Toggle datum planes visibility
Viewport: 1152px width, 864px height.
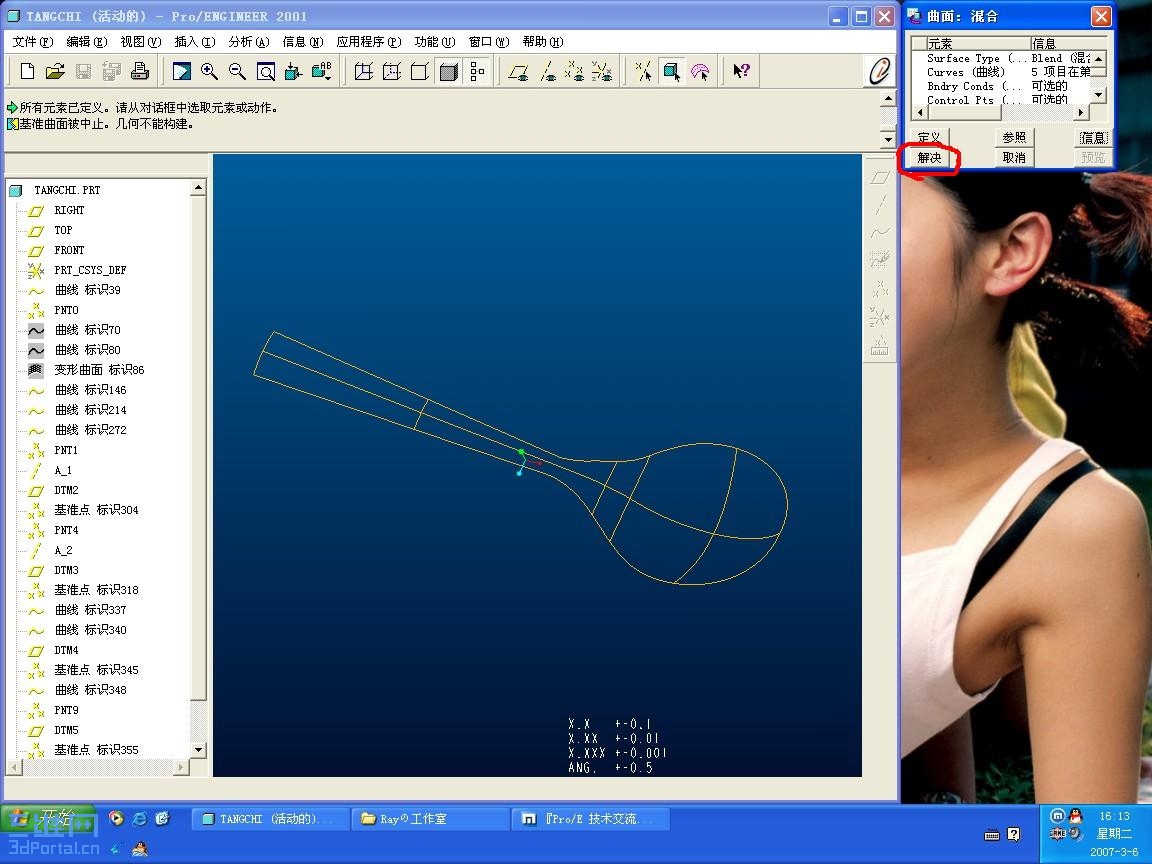pyautogui.click(x=519, y=71)
